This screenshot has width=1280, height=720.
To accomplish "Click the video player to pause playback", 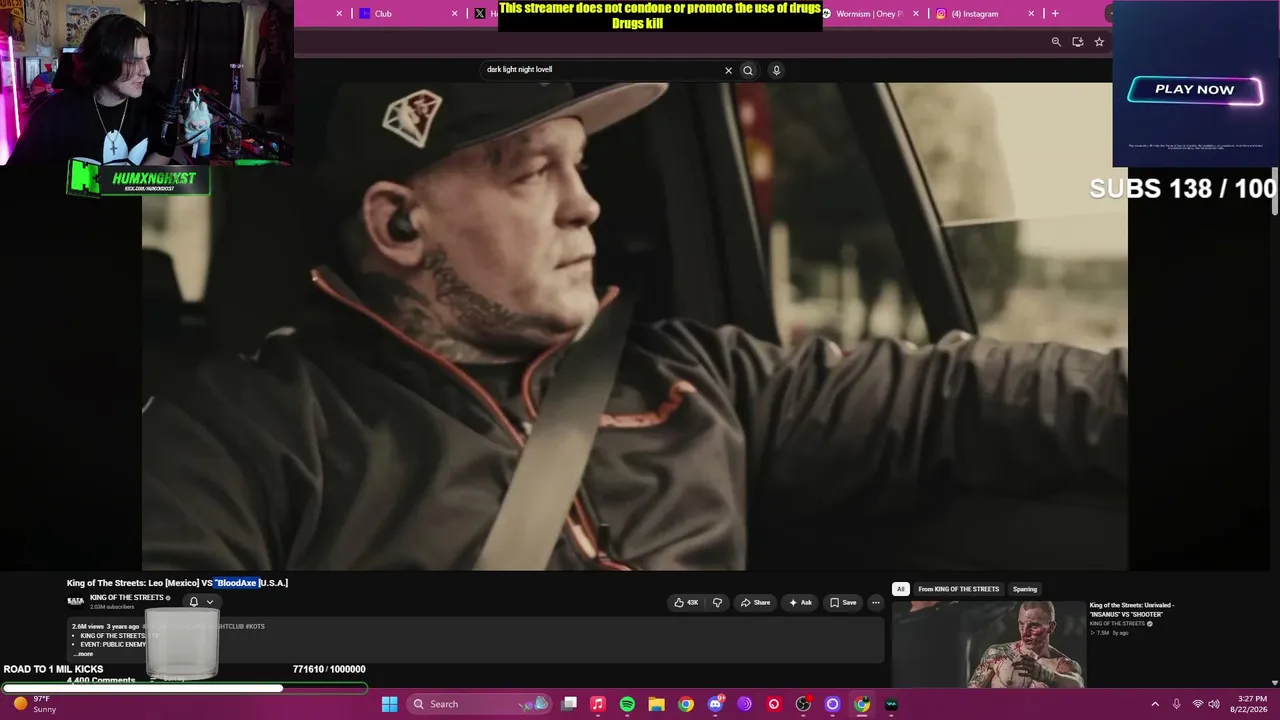I will pos(635,326).
